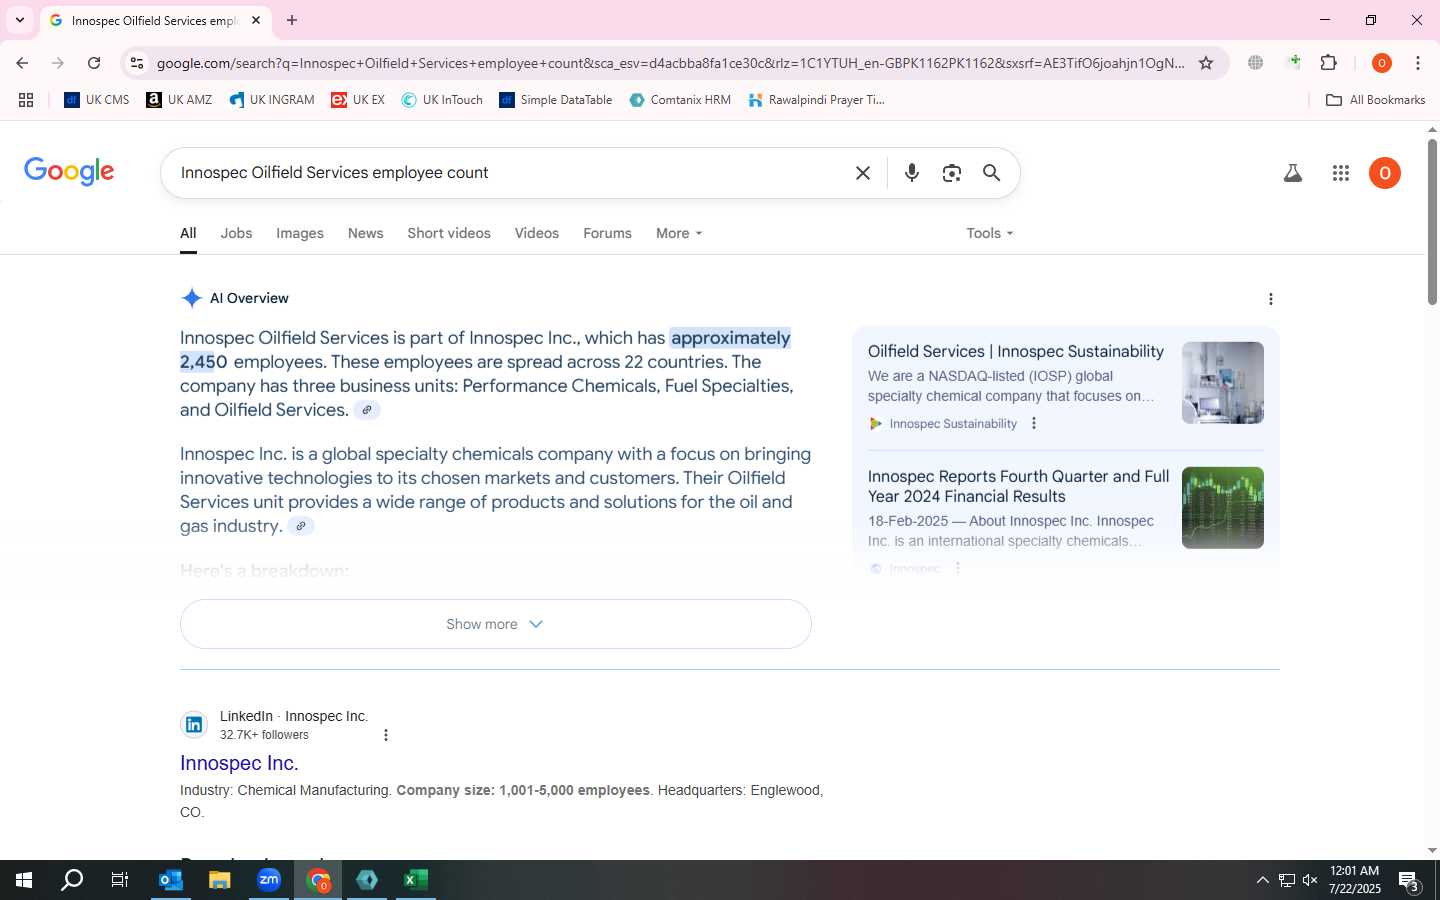Open the Tools dropdown
Viewport: 1440px width, 900px height.
(x=990, y=233)
